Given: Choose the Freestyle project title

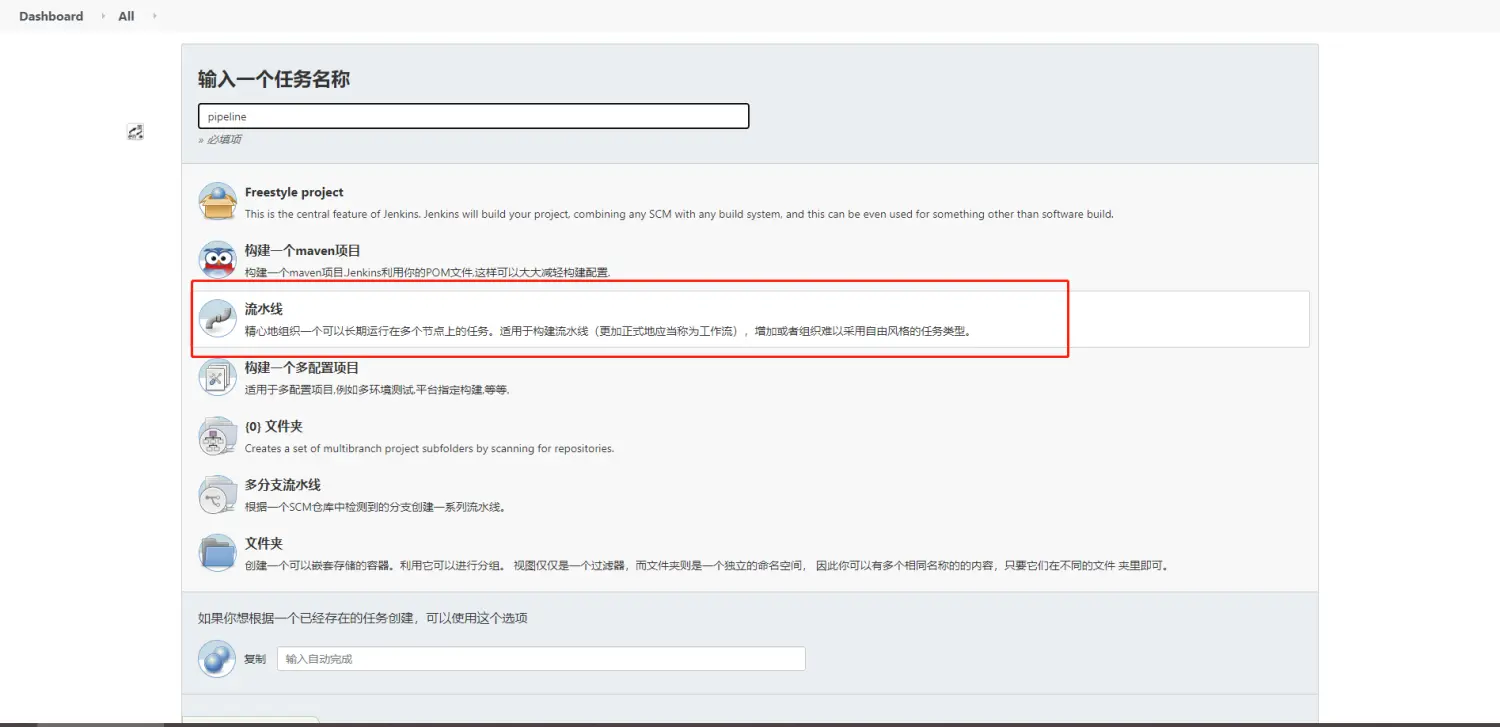Looking at the screenshot, I should 294,192.
